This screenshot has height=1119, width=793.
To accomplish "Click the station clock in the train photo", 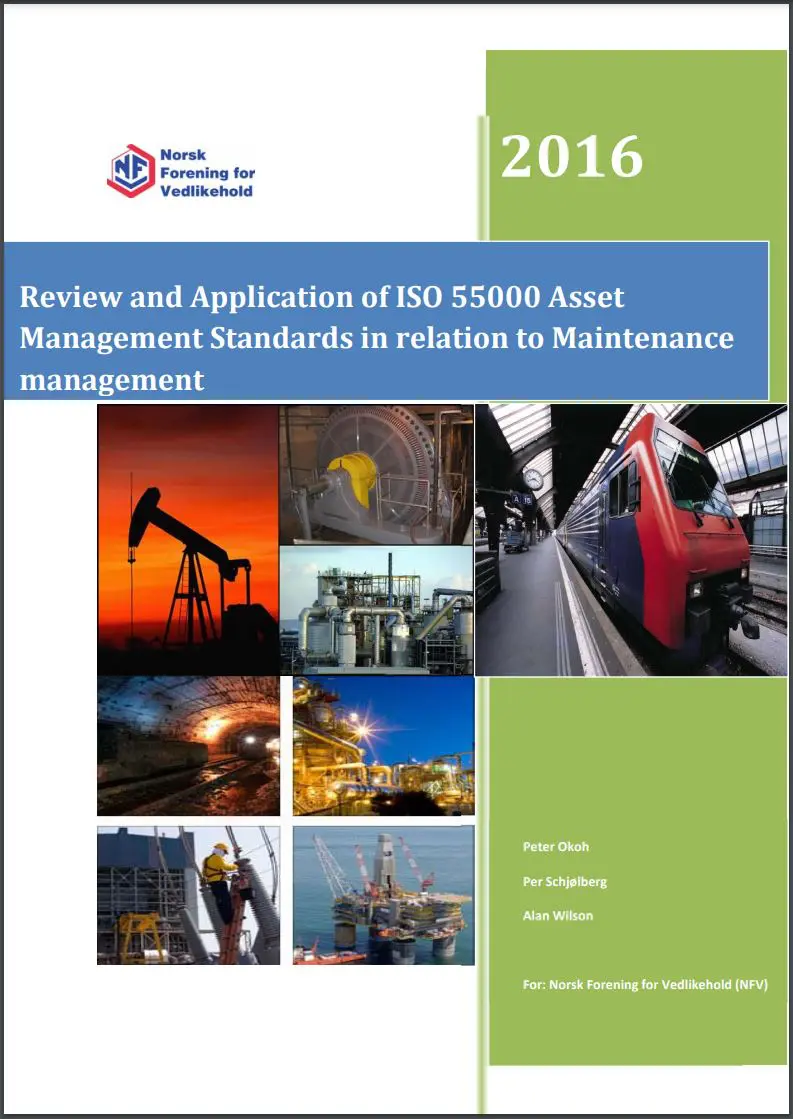I will (x=532, y=480).
